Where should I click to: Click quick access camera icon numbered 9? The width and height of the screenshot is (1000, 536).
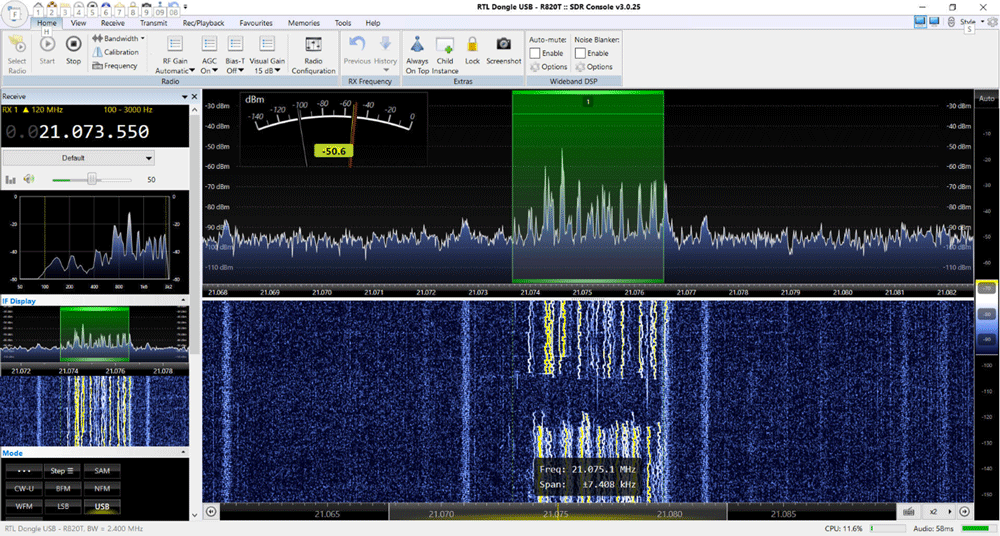coord(147,10)
